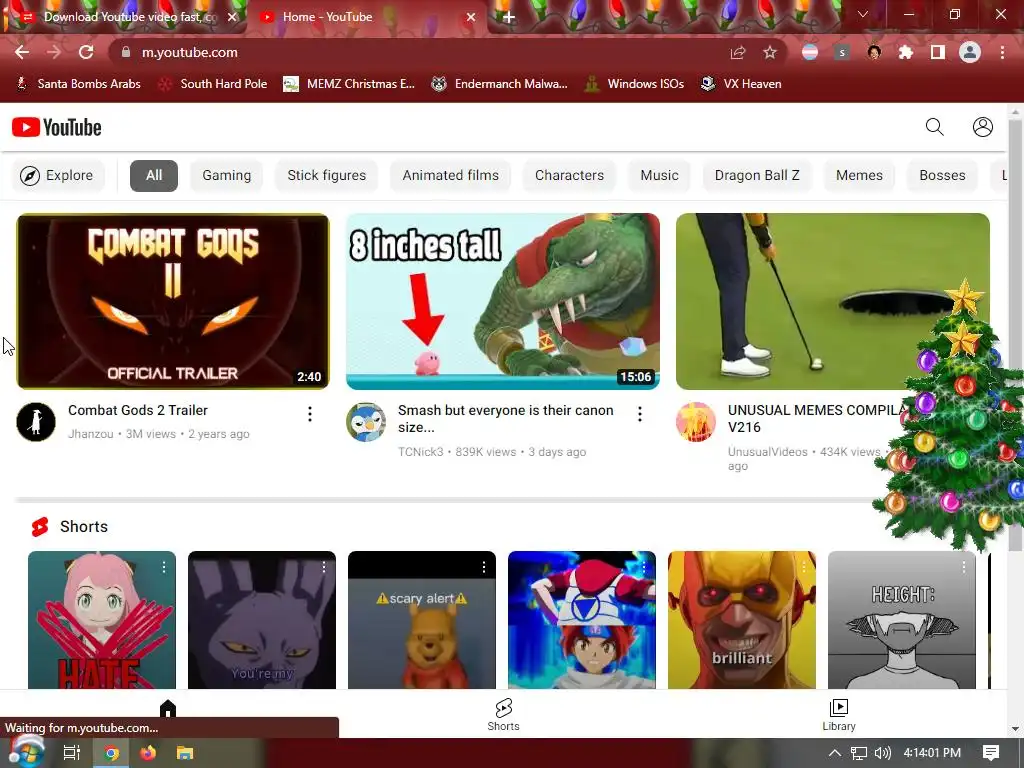Show hidden tray icons chevron
This screenshot has width=1024, height=768.
[834, 753]
